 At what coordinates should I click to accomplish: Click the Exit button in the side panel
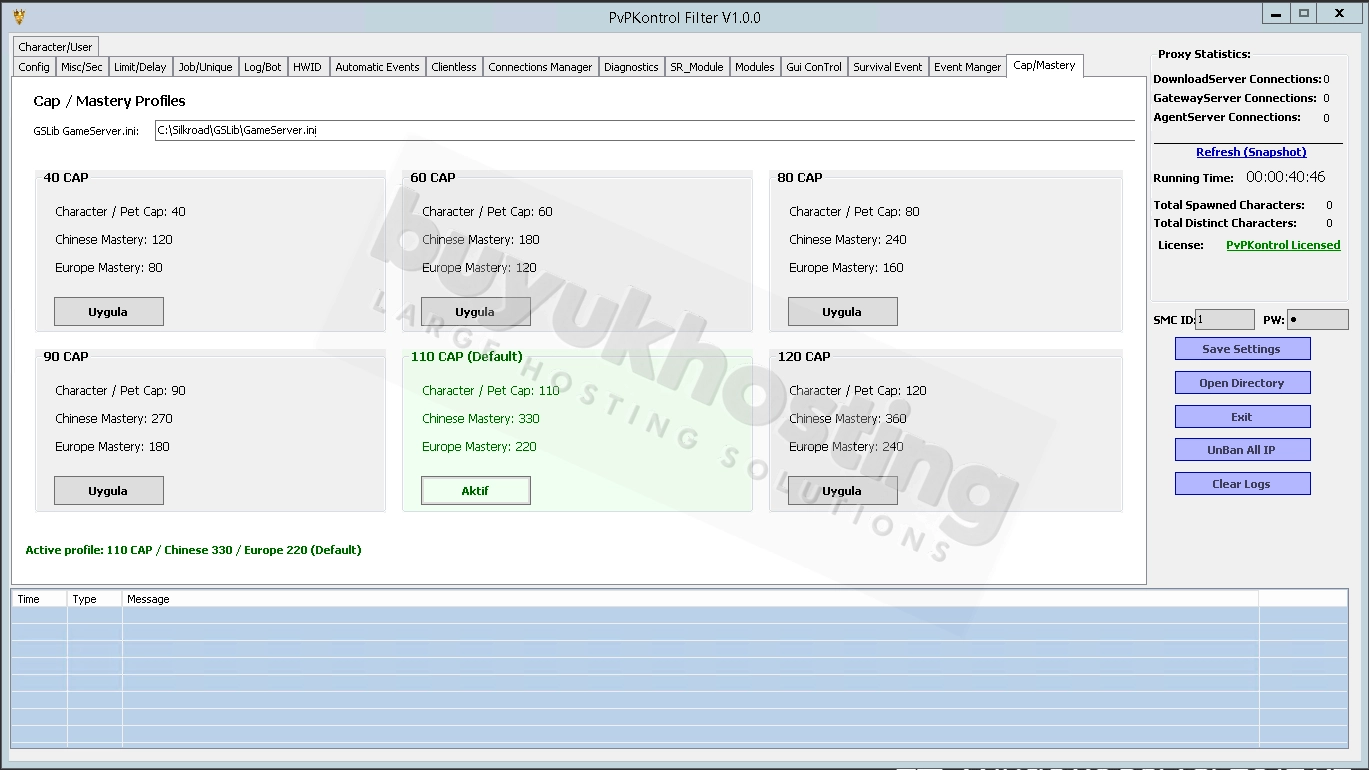1242,417
